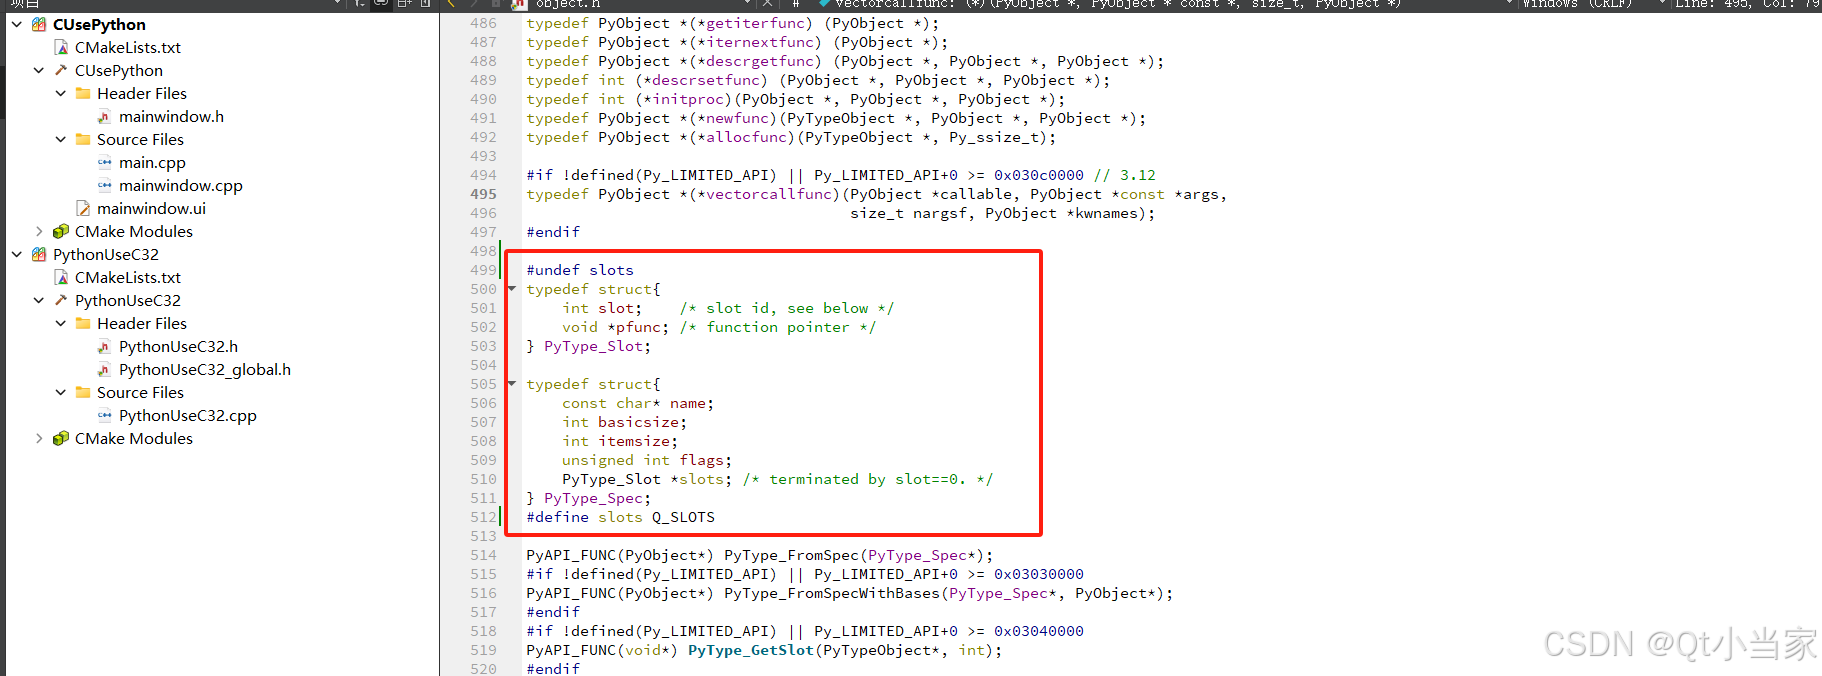
Task: Click the 'initproc' typedef name
Action: [x=688, y=99]
